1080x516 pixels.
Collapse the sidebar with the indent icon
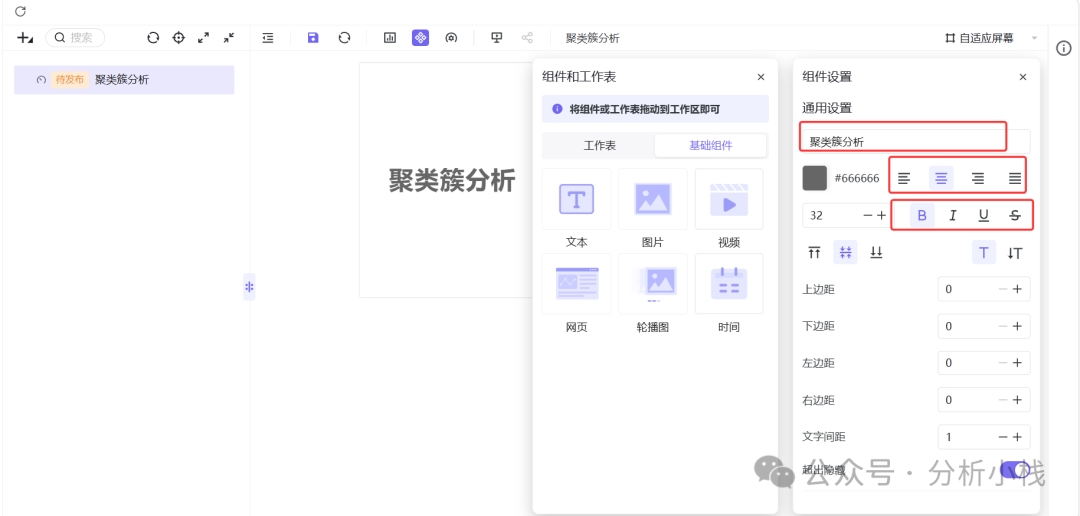pos(268,38)
